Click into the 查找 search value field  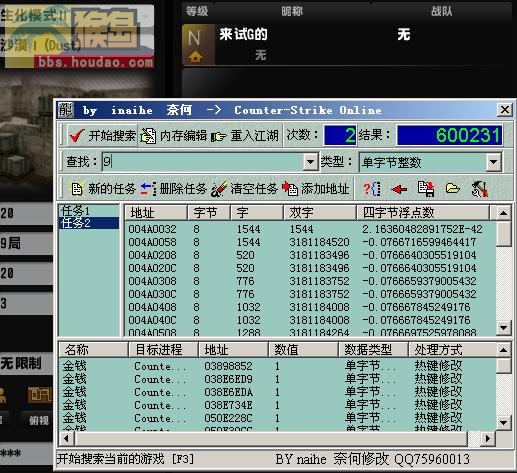203,162
